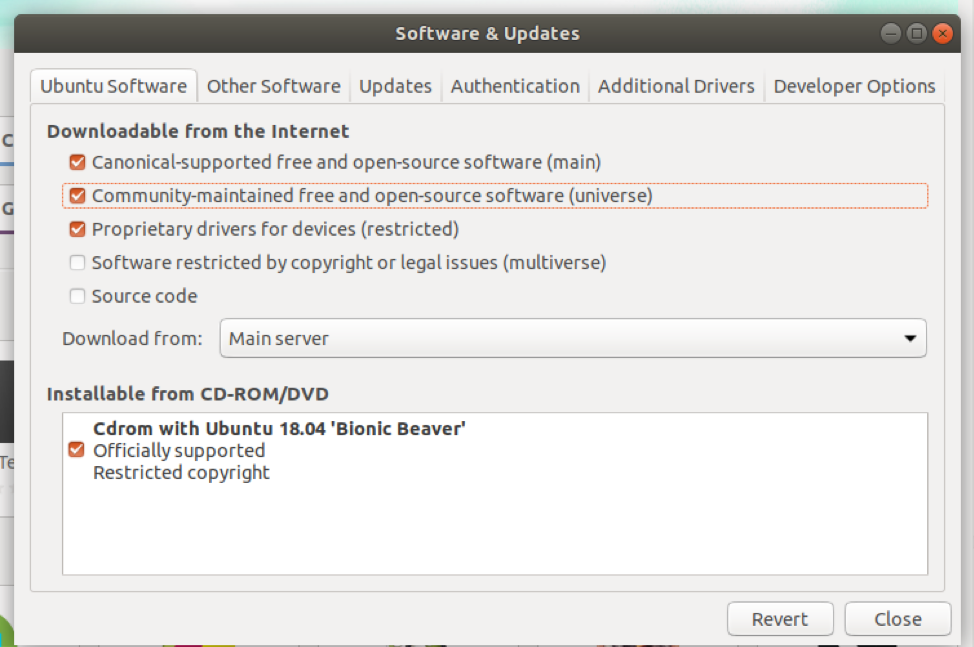Click the Revert button
Screen dimensions: 974x647
780,619
